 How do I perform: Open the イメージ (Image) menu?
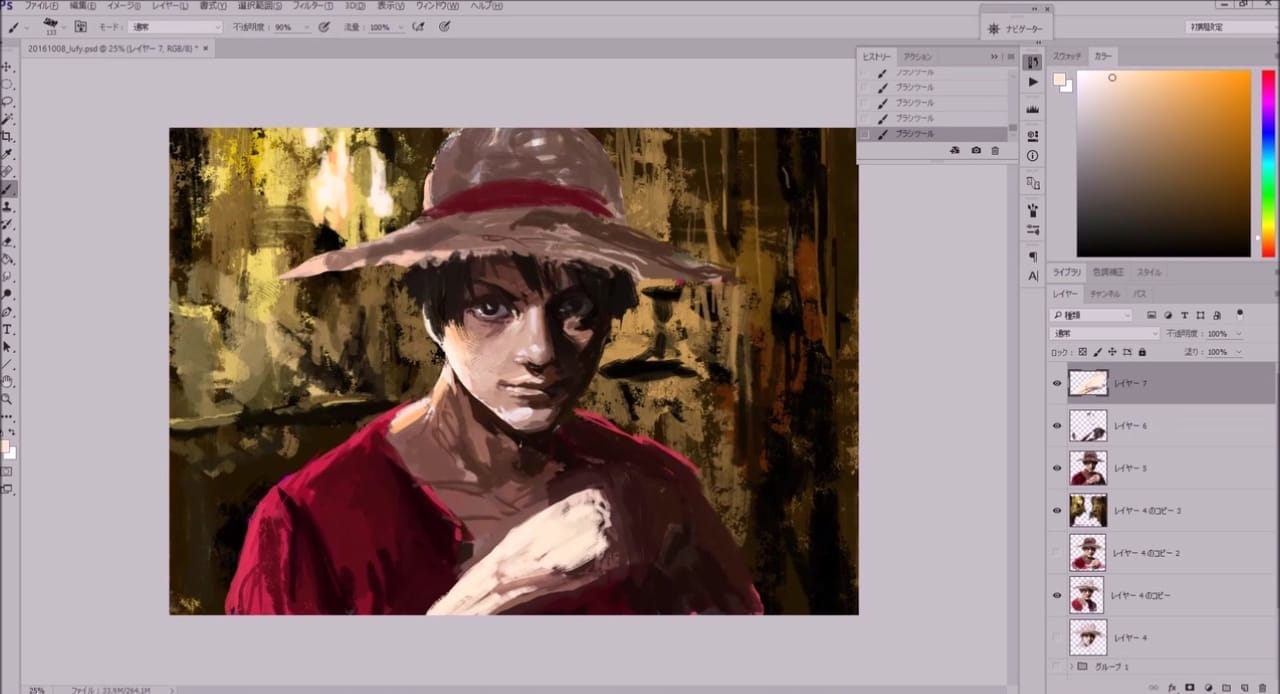123,6
